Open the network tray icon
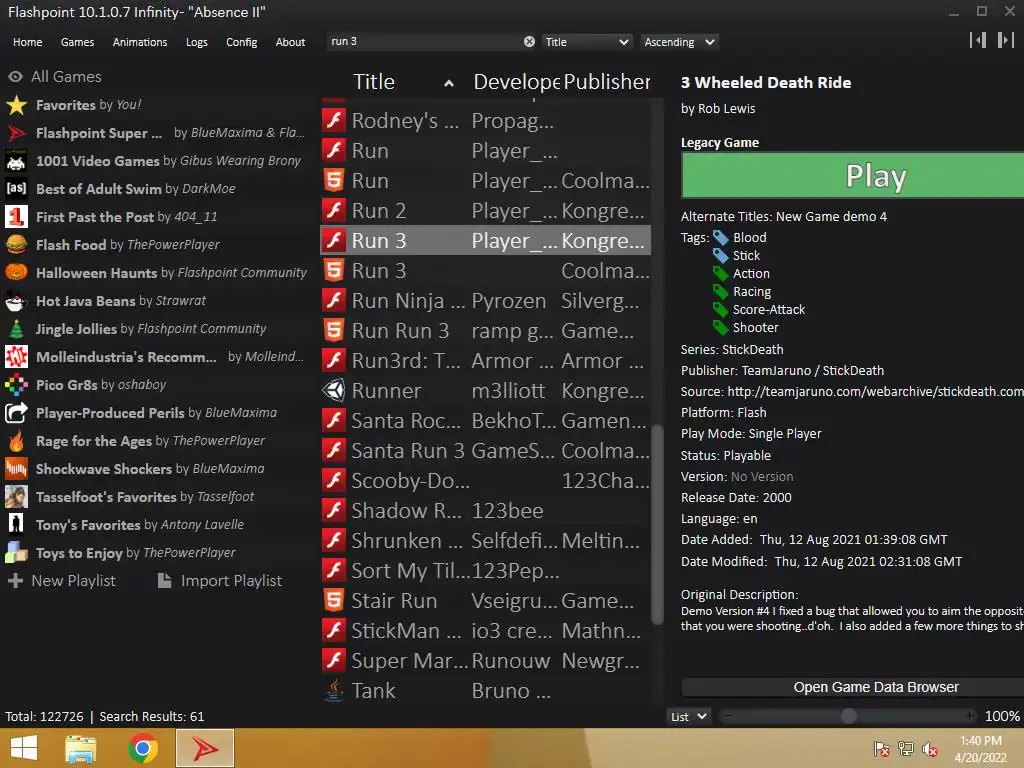 pos(906,749)
